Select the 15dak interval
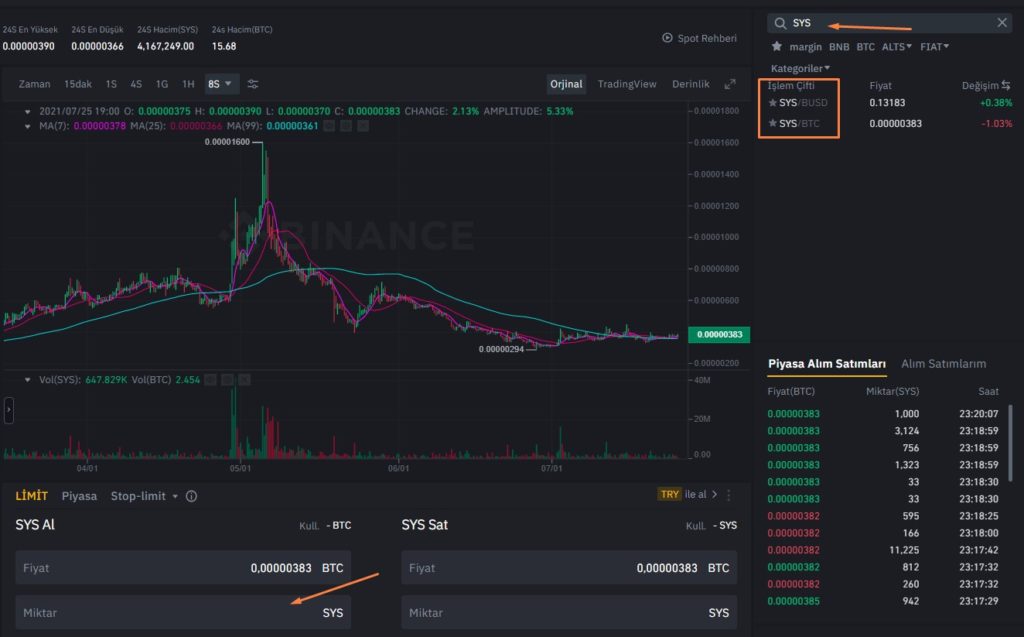The width and height of the screenshot is (1024, 637). (78, 84)
